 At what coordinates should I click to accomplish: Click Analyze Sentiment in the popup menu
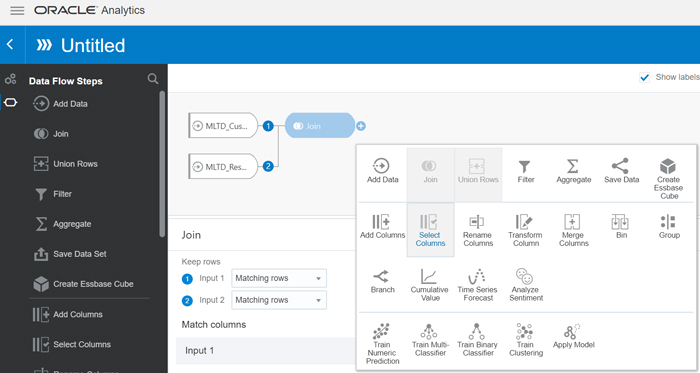[x=525, y=285]
